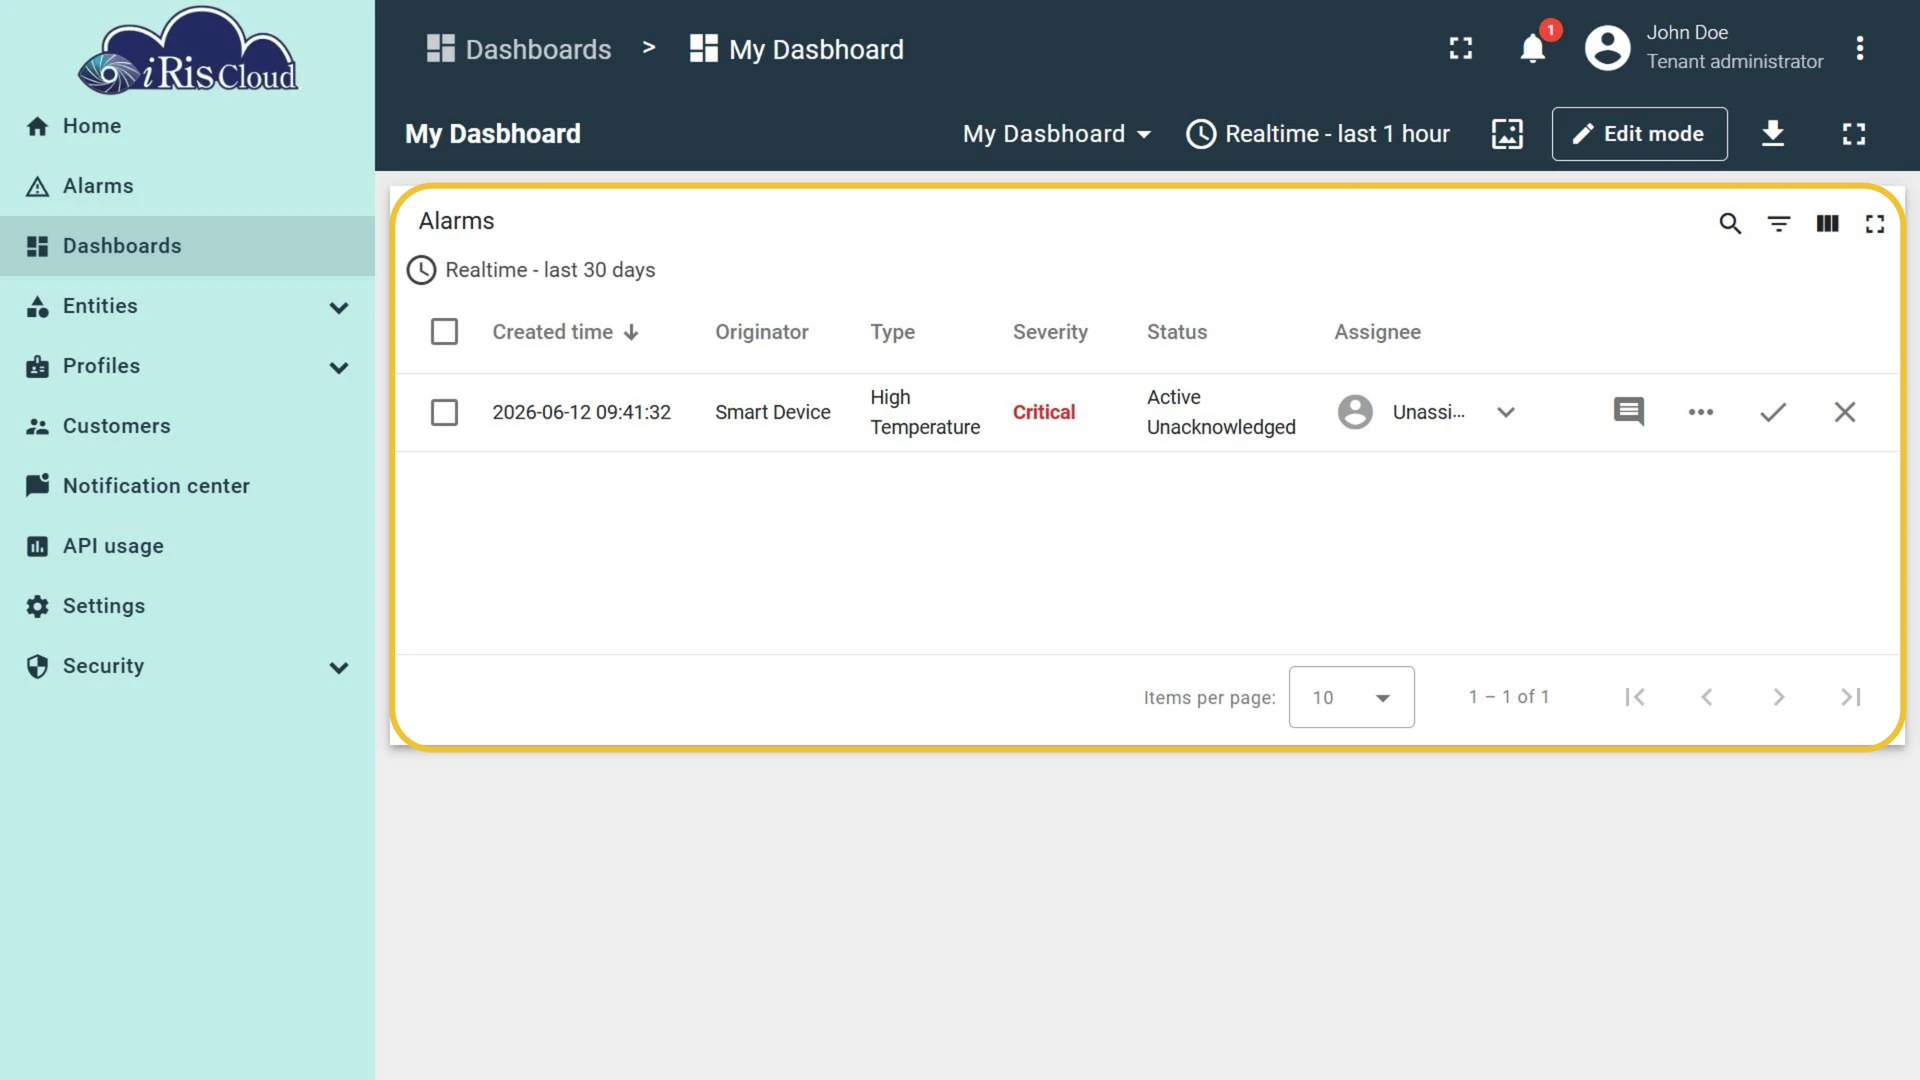The image size is (1920, 1080).
Task: Open the items per page dropdown
Action: 1351,697
